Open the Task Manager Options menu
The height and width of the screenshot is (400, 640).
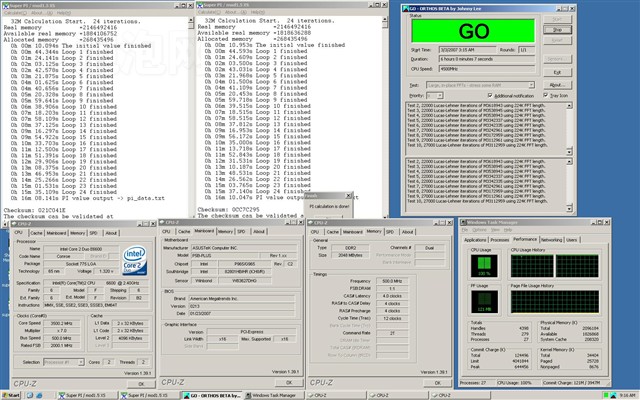[479, 230]
